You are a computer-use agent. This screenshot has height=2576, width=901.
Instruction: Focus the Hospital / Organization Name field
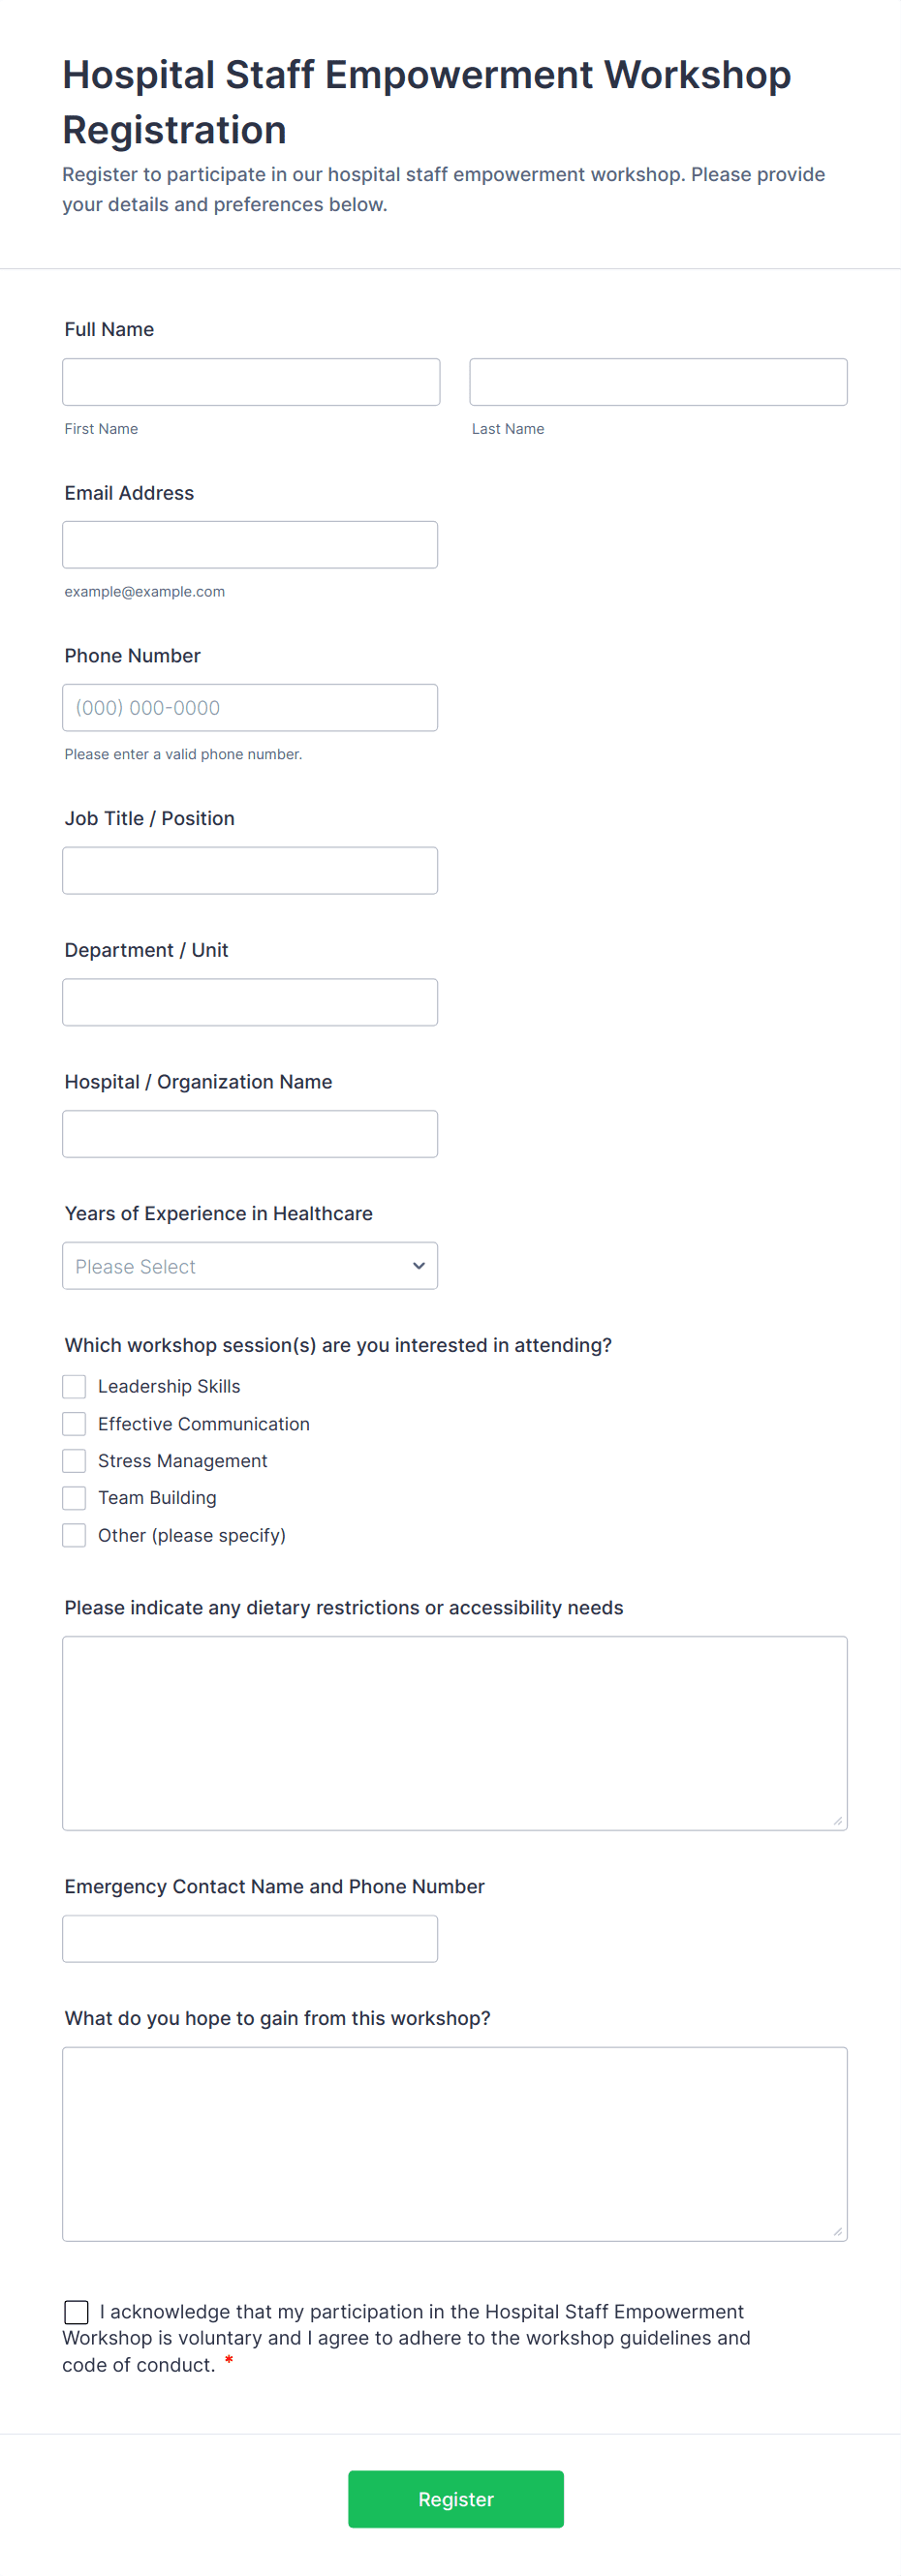coord(250,1134)
